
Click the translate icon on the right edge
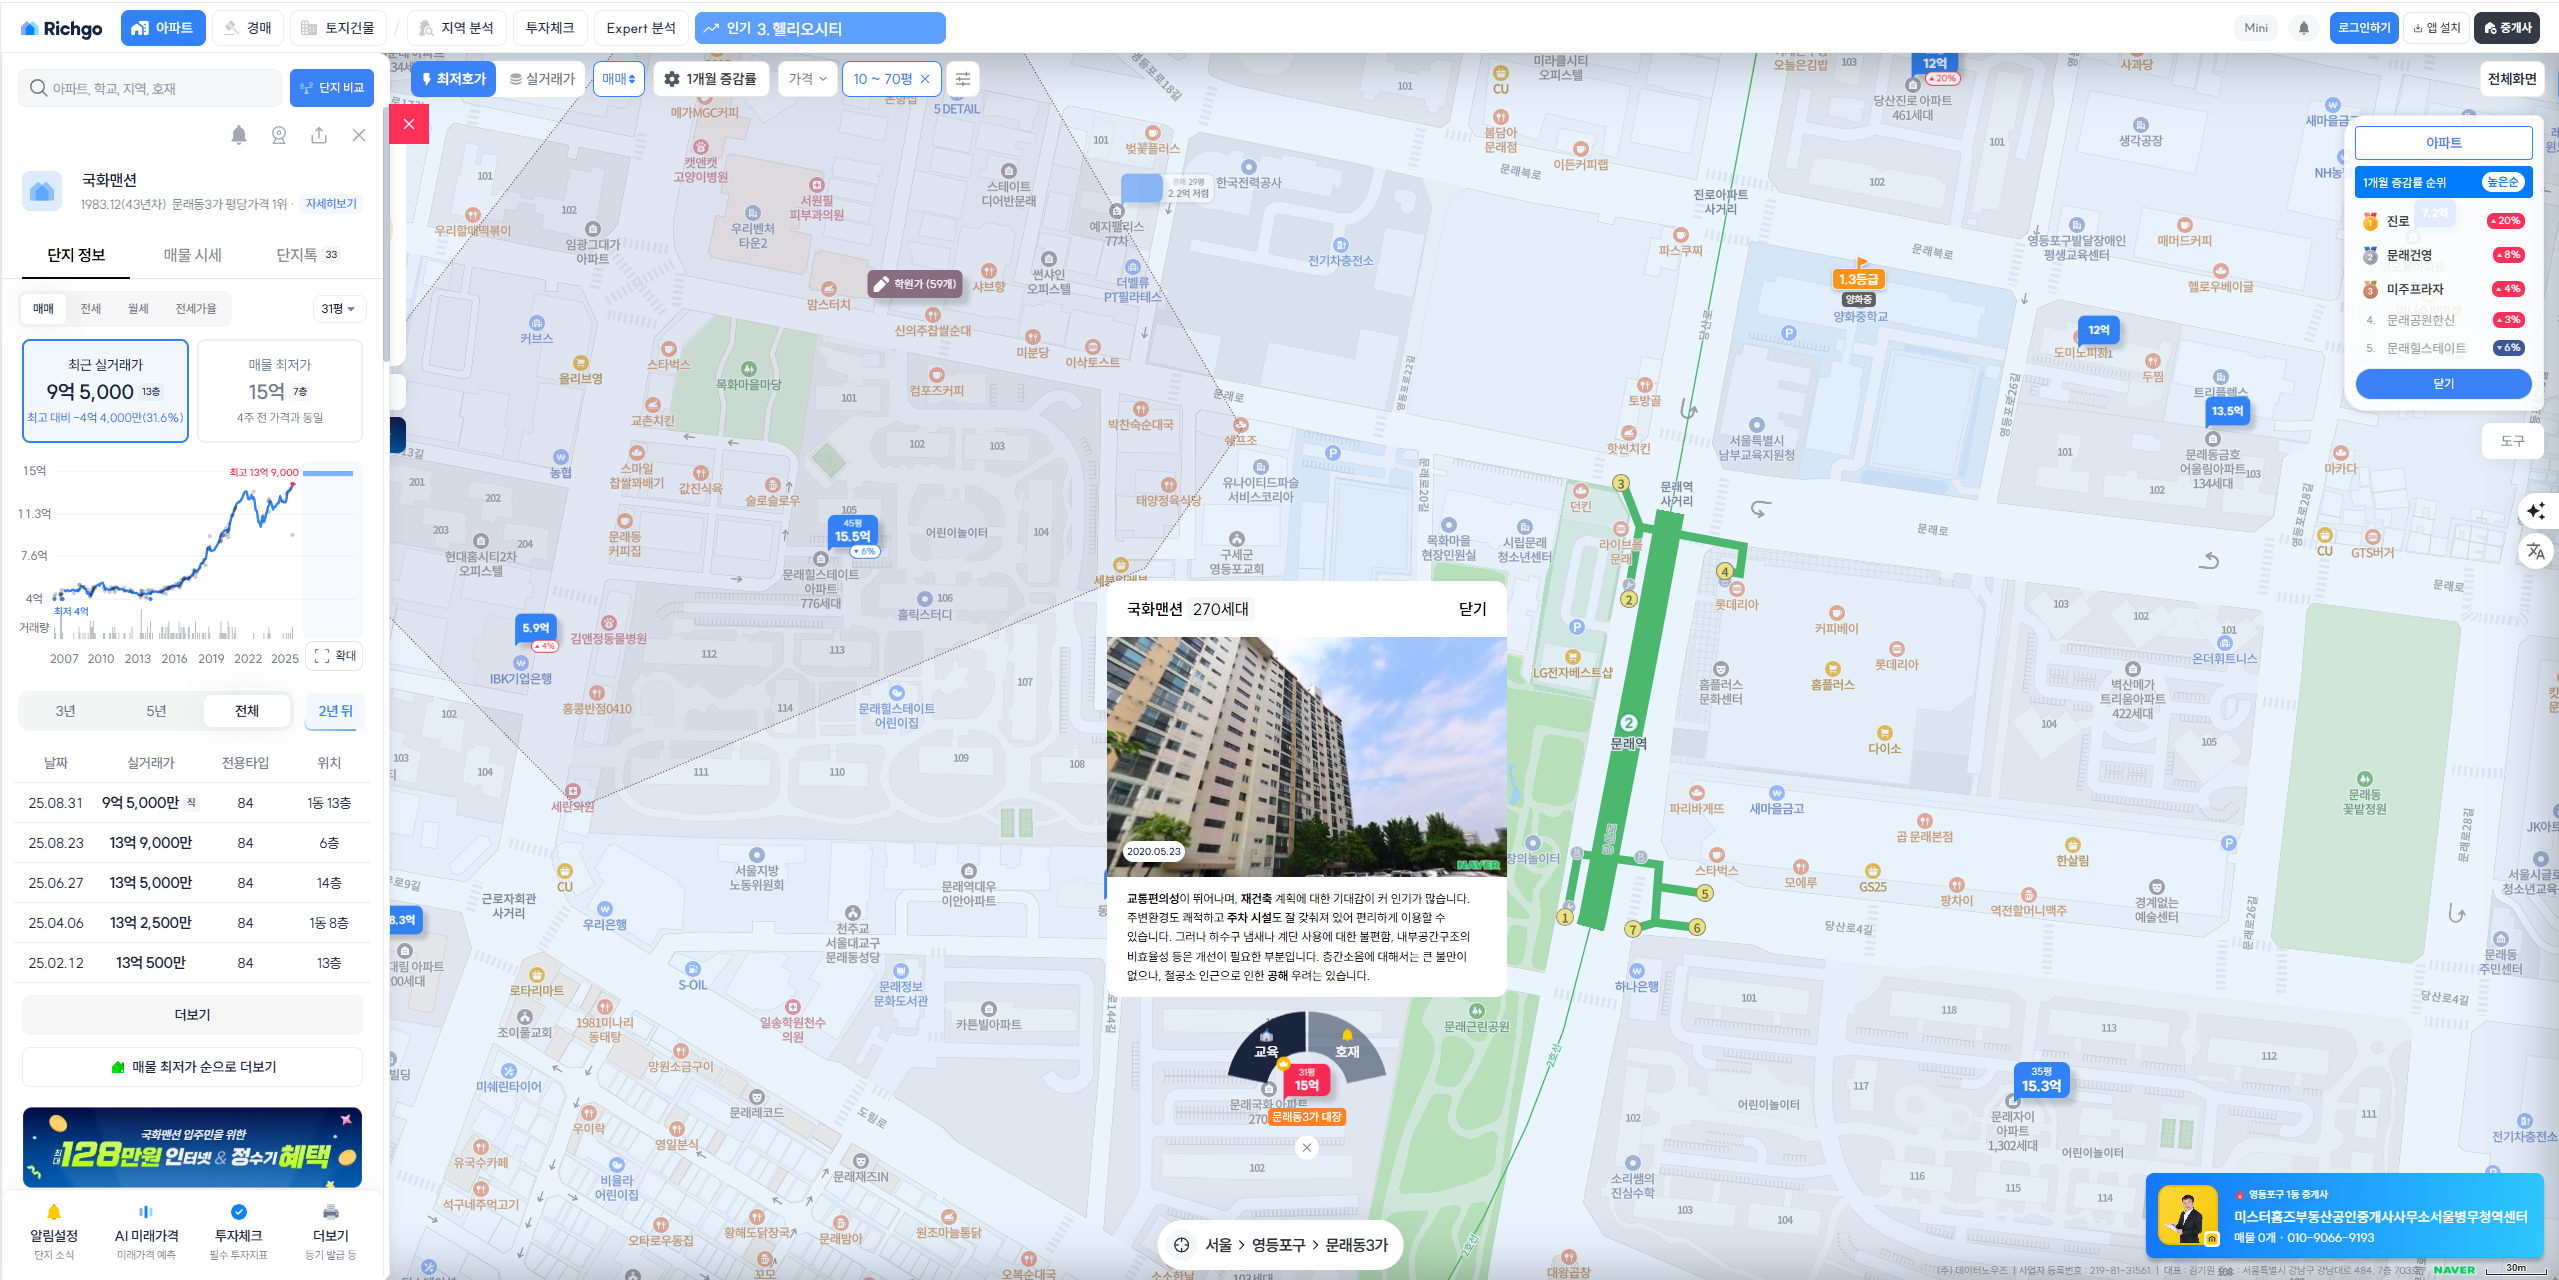coord(2535,551)
